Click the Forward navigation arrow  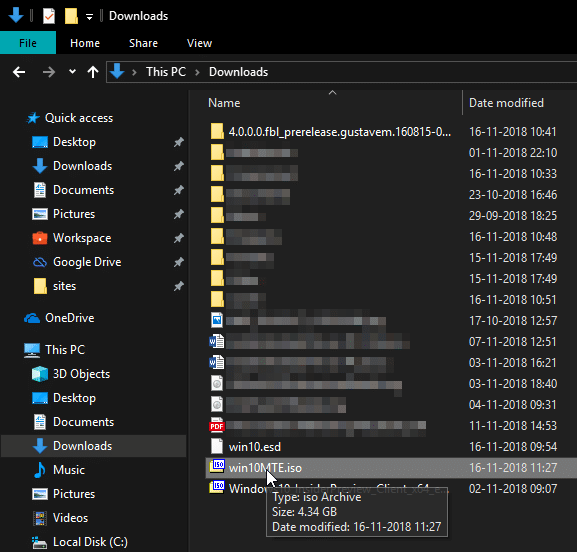(49, 72)
